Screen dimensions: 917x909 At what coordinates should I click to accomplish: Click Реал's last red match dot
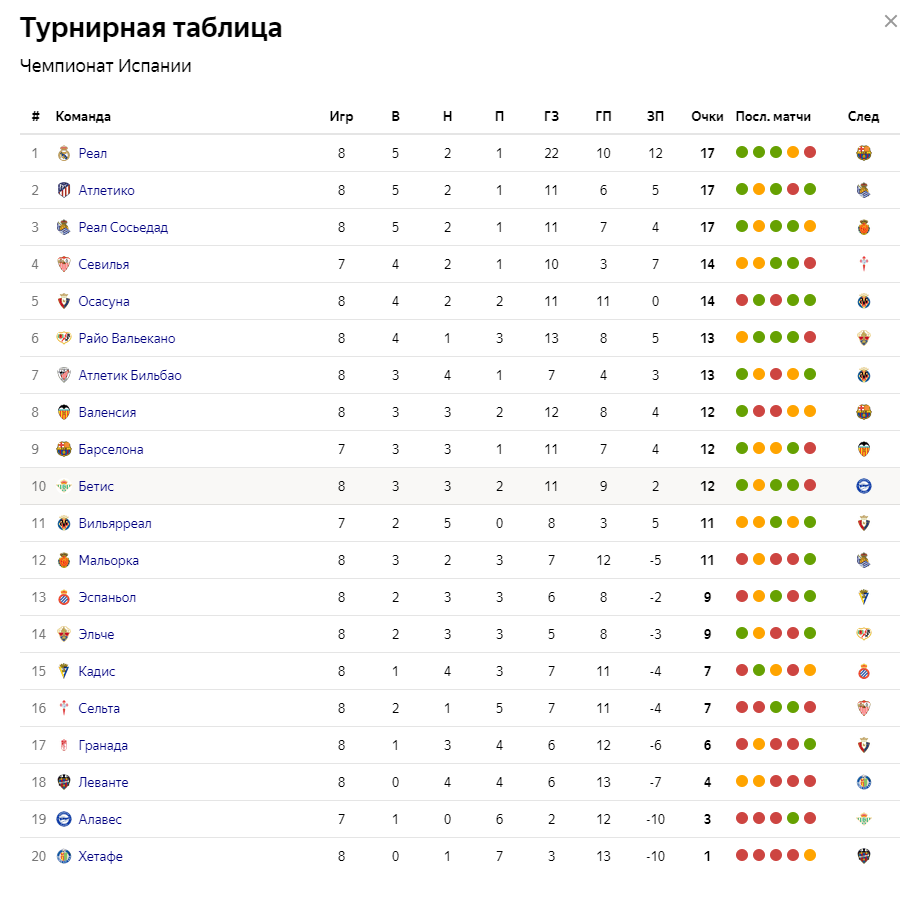(810, 153)
